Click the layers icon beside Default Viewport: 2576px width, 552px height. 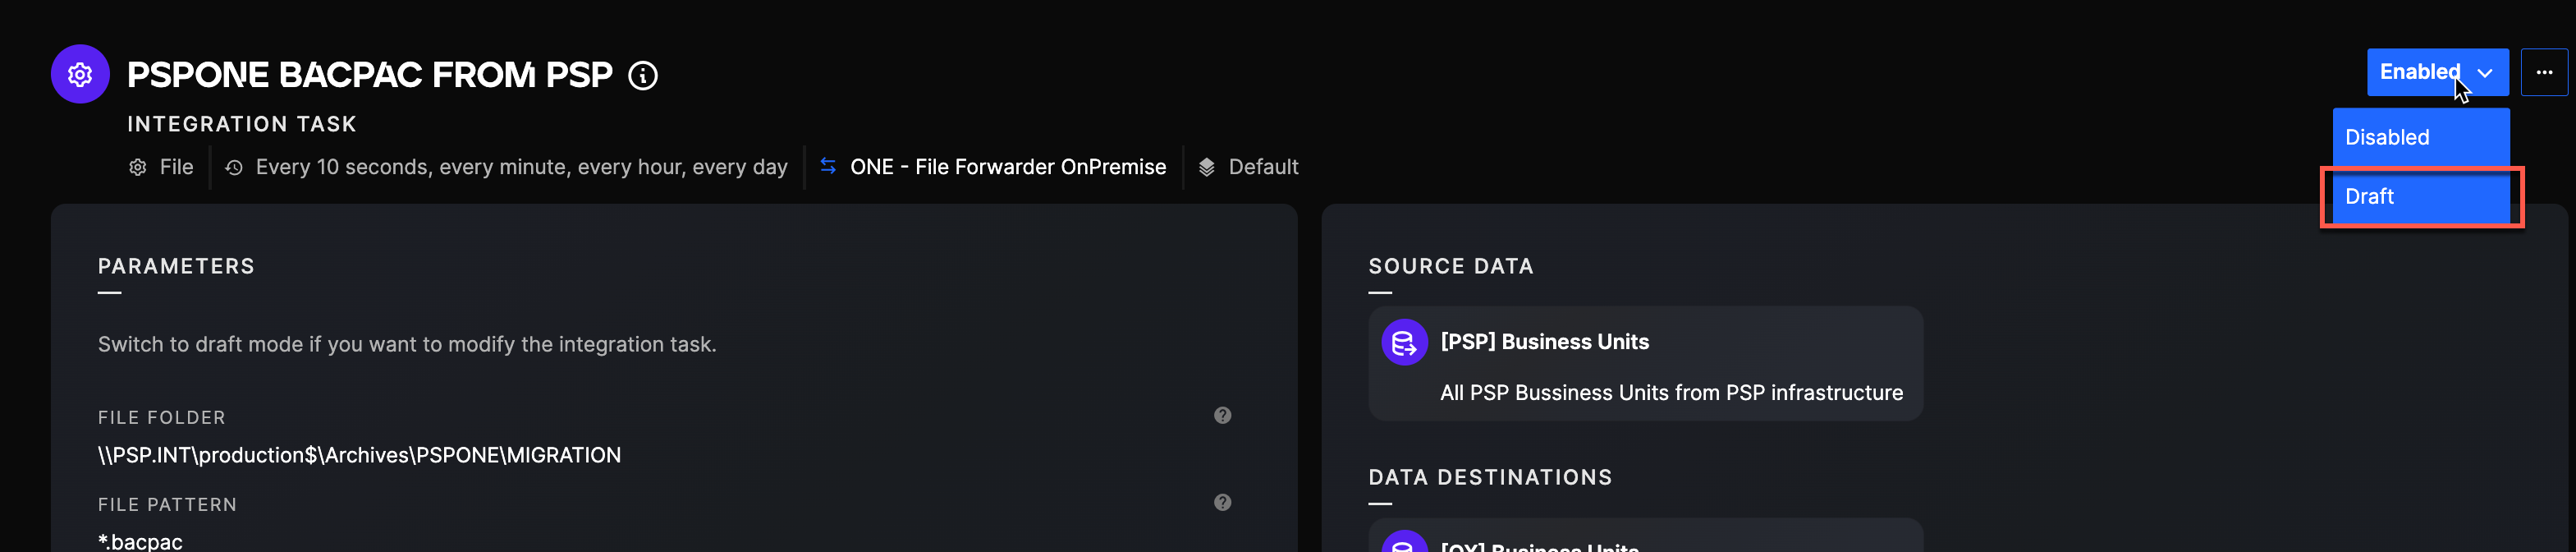1207,167
